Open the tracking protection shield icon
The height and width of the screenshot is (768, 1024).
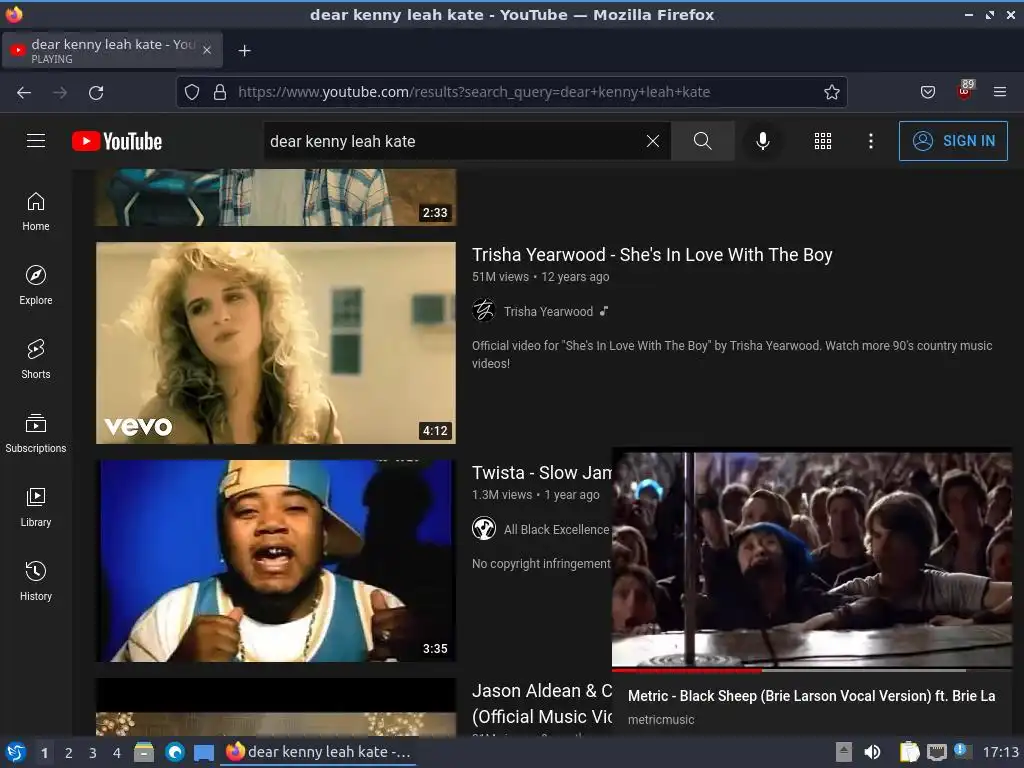coord(191,92)
